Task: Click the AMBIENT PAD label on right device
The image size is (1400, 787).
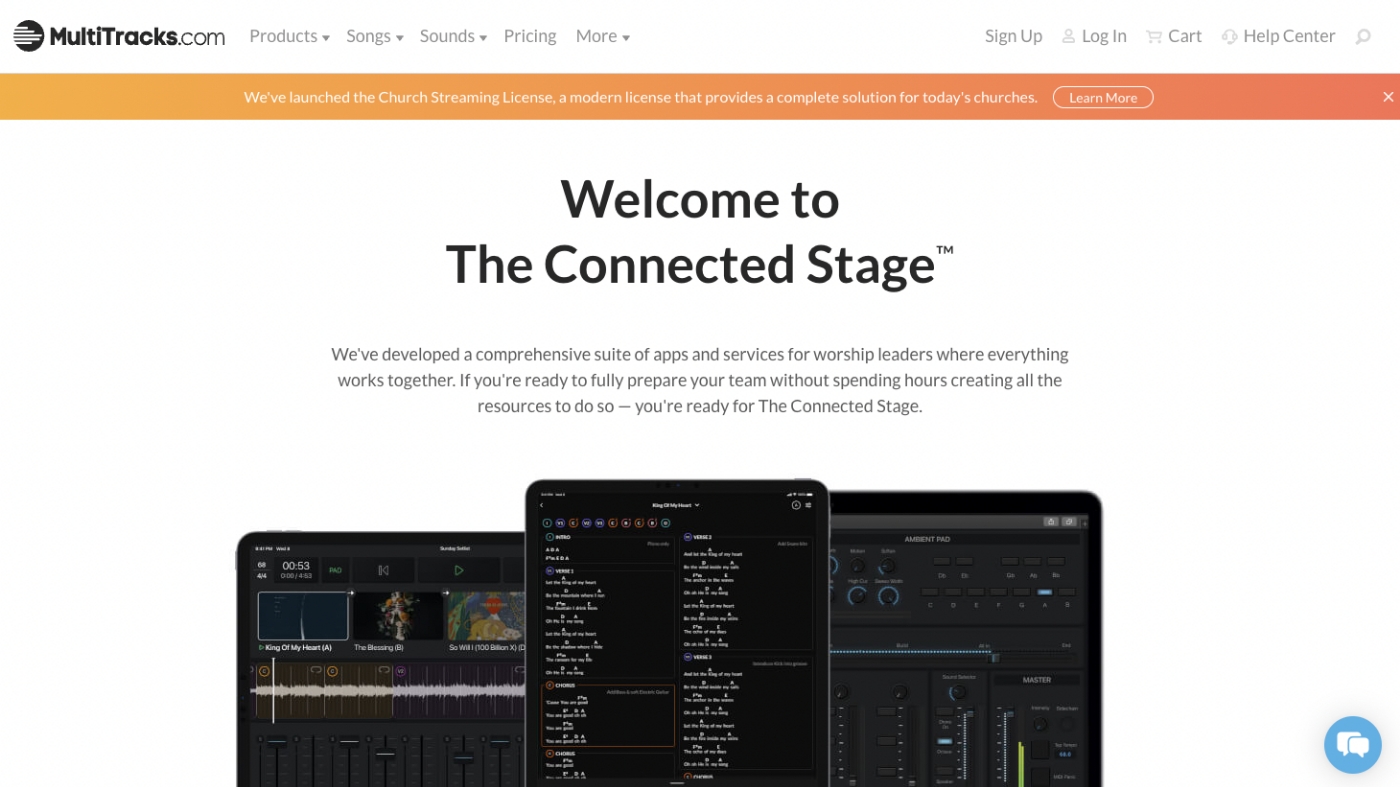Action: pyautogui.click(x=927, y=539)
